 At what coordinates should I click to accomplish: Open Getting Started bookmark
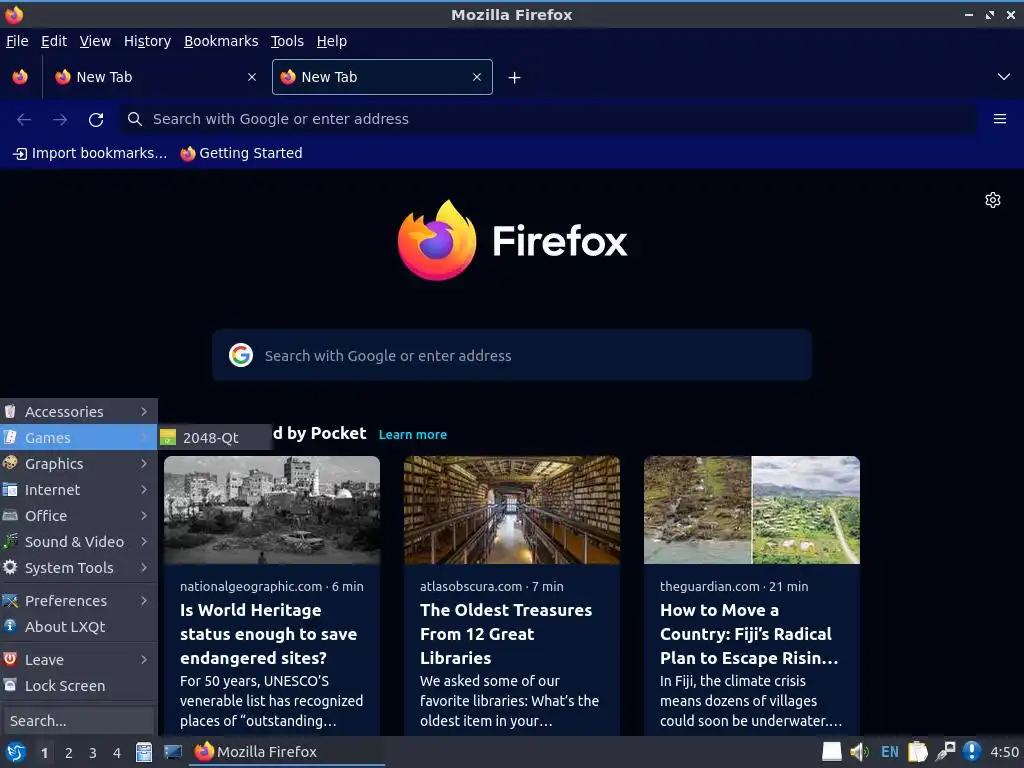coord(242,153)
